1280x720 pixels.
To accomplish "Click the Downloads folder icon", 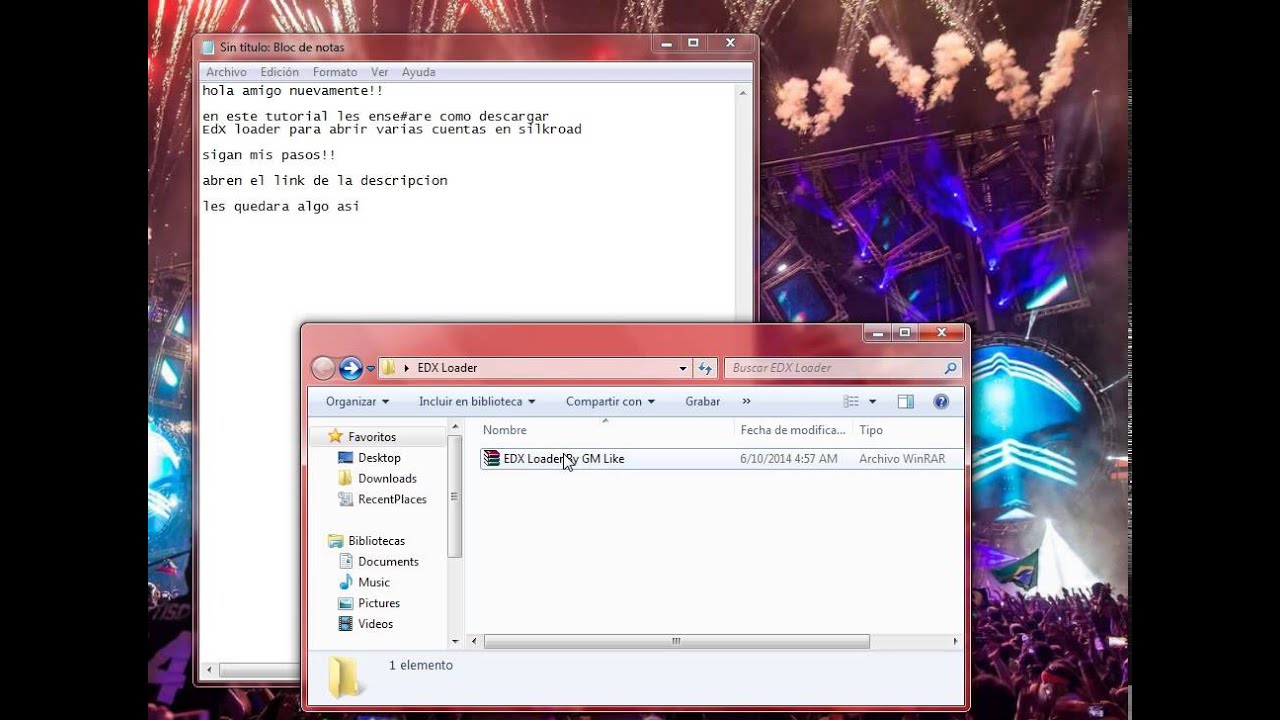I will (346, 478).
